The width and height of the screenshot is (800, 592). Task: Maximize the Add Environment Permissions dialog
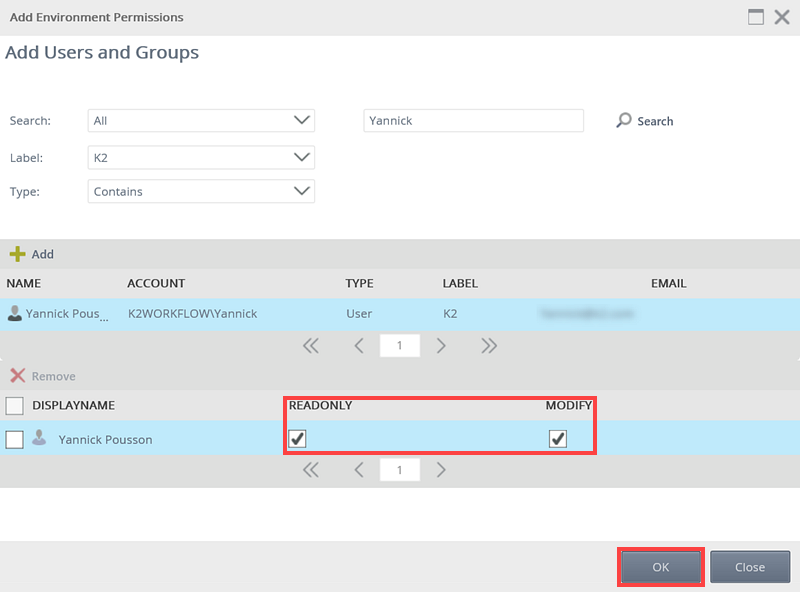[x=756, y=17]
